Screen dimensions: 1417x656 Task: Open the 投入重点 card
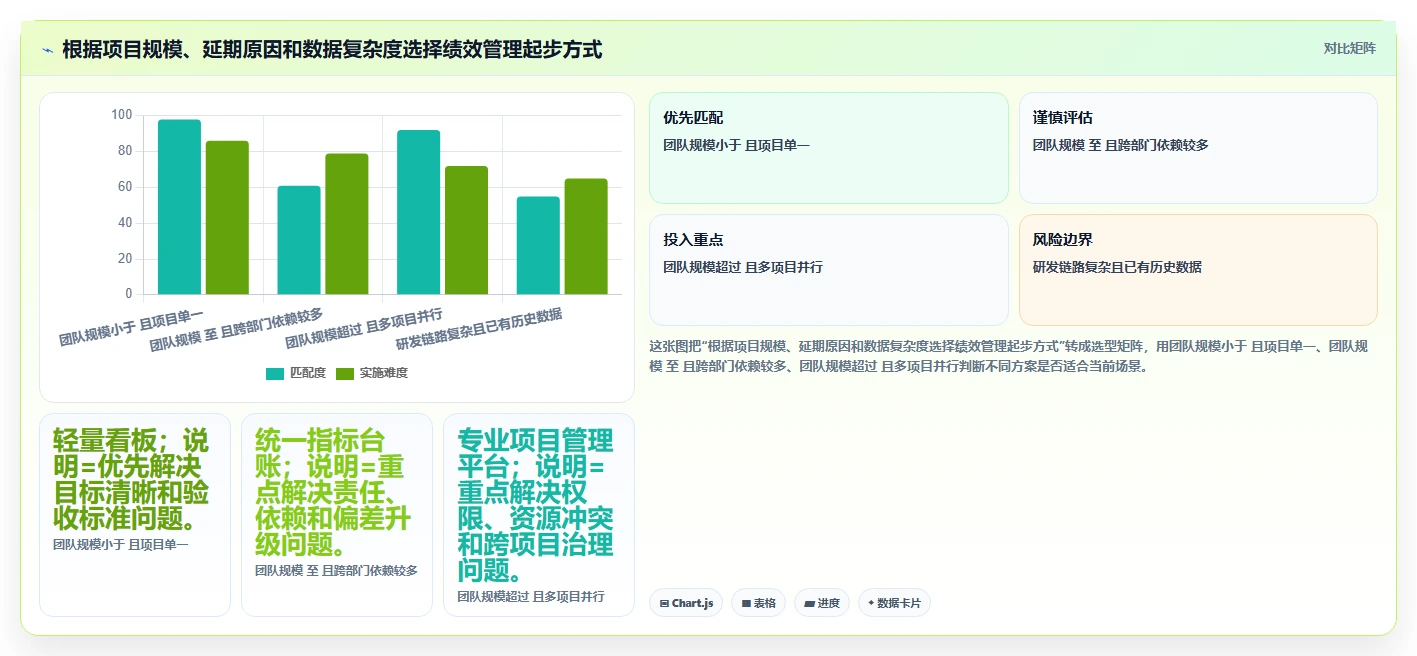(x=829, y=270)
